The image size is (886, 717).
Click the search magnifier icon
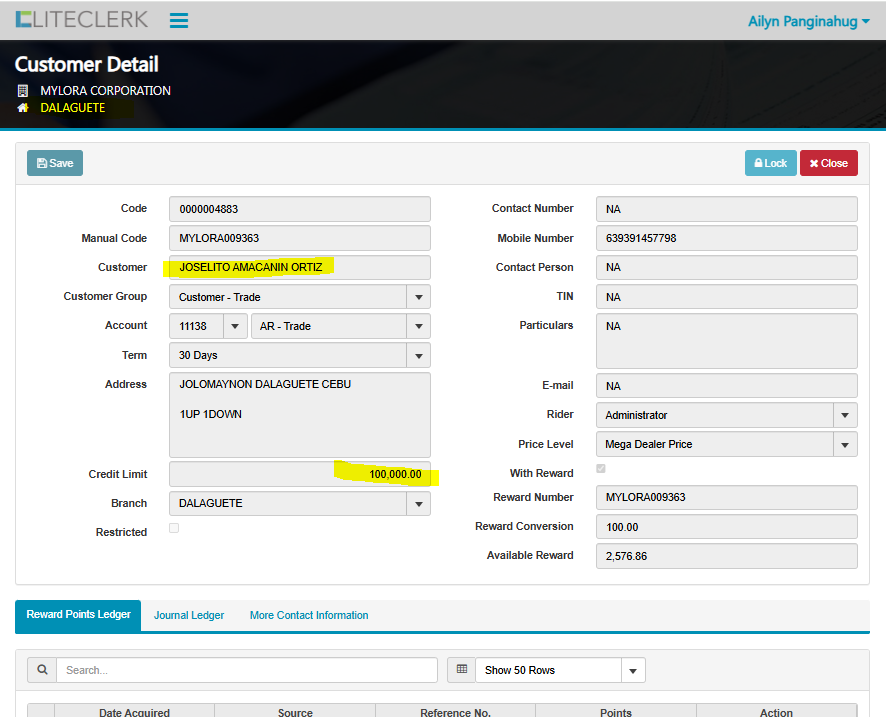pyautogui.click(x=42, y=670)
